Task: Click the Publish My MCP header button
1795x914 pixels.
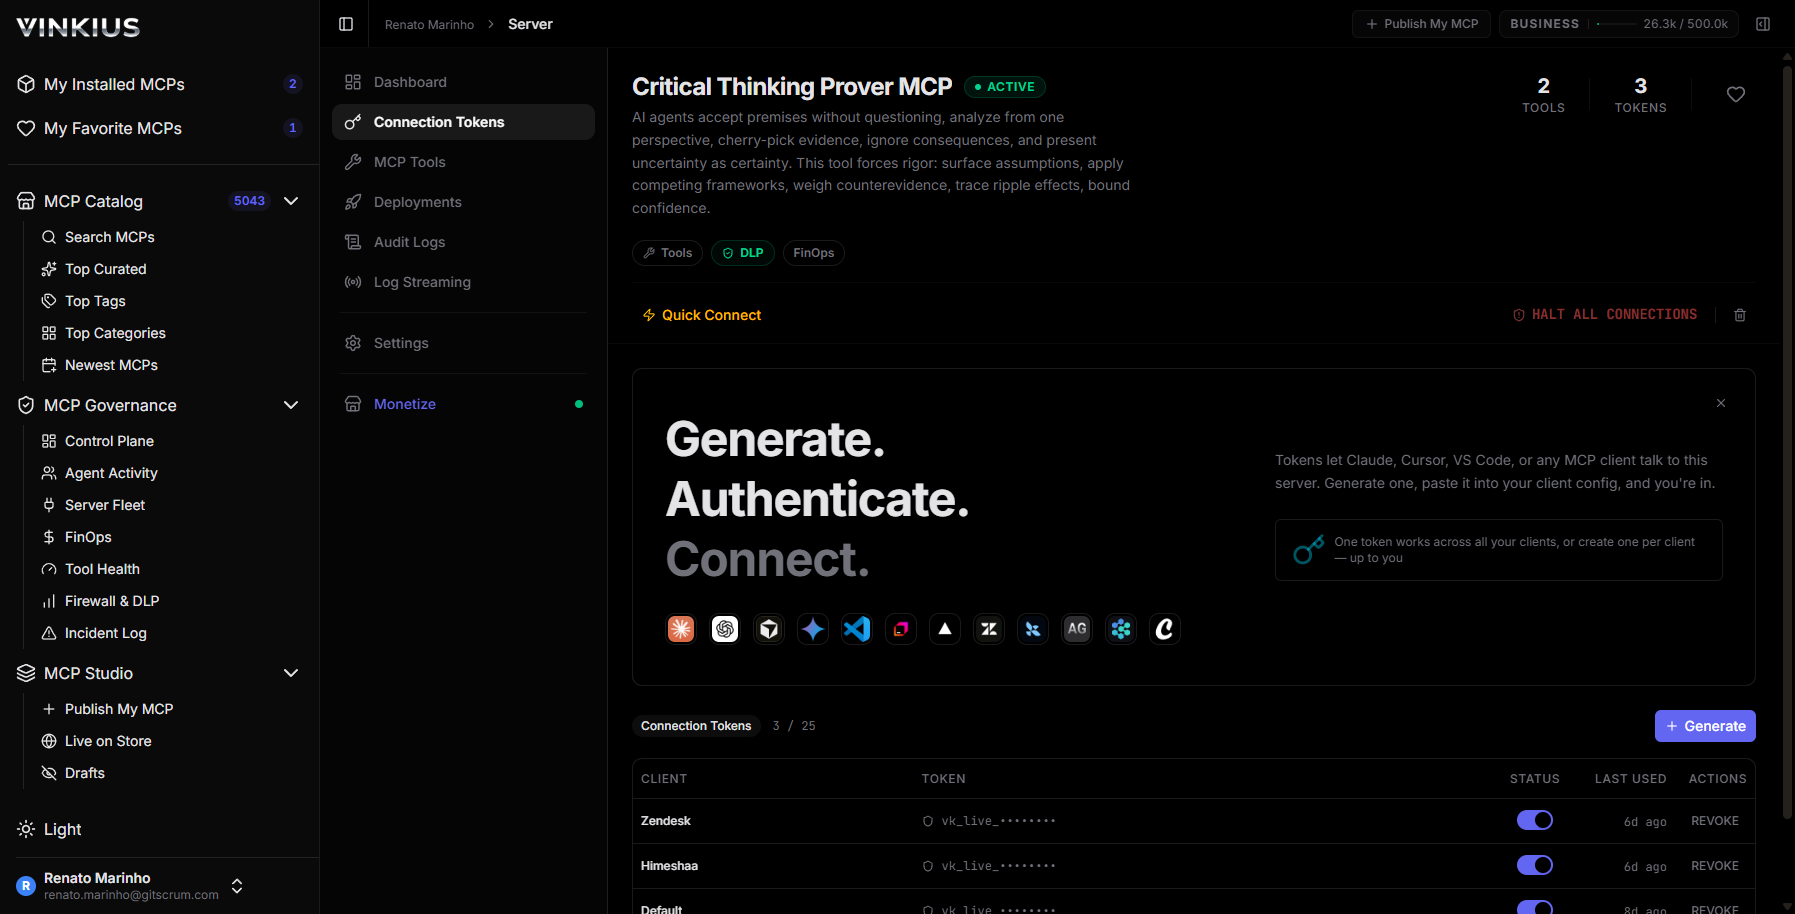Action: click(1421, 24)
